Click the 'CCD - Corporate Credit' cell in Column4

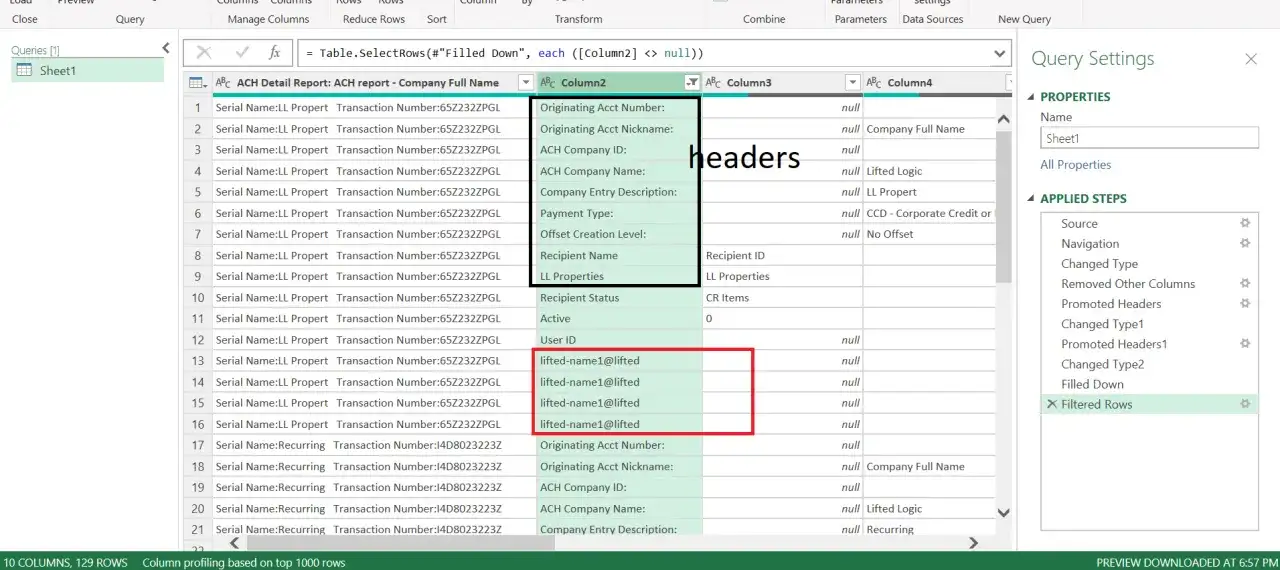coord(930,213)
